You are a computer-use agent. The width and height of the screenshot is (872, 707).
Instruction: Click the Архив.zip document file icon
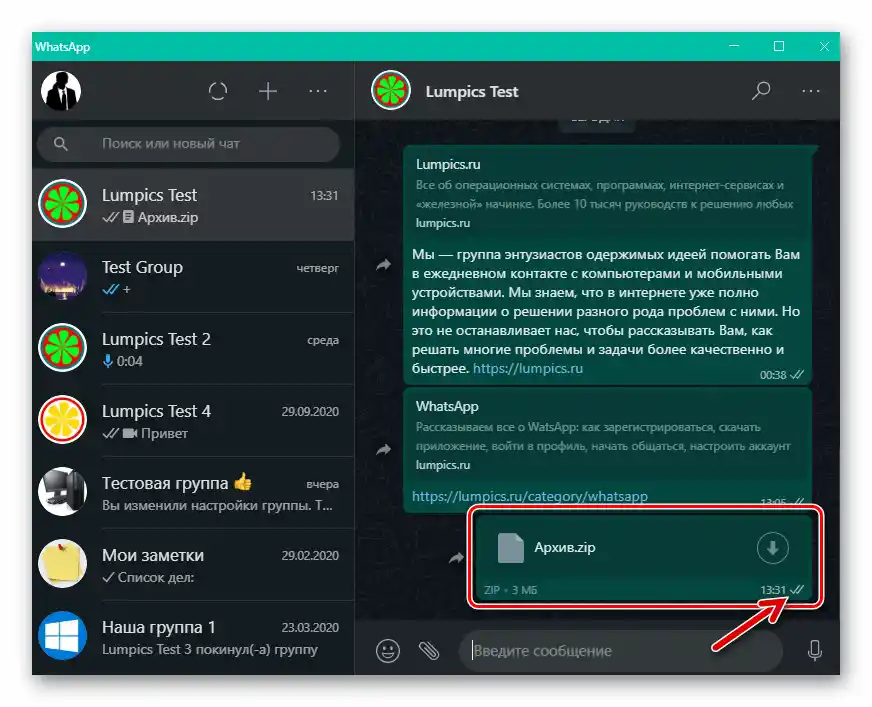point(511,548)
